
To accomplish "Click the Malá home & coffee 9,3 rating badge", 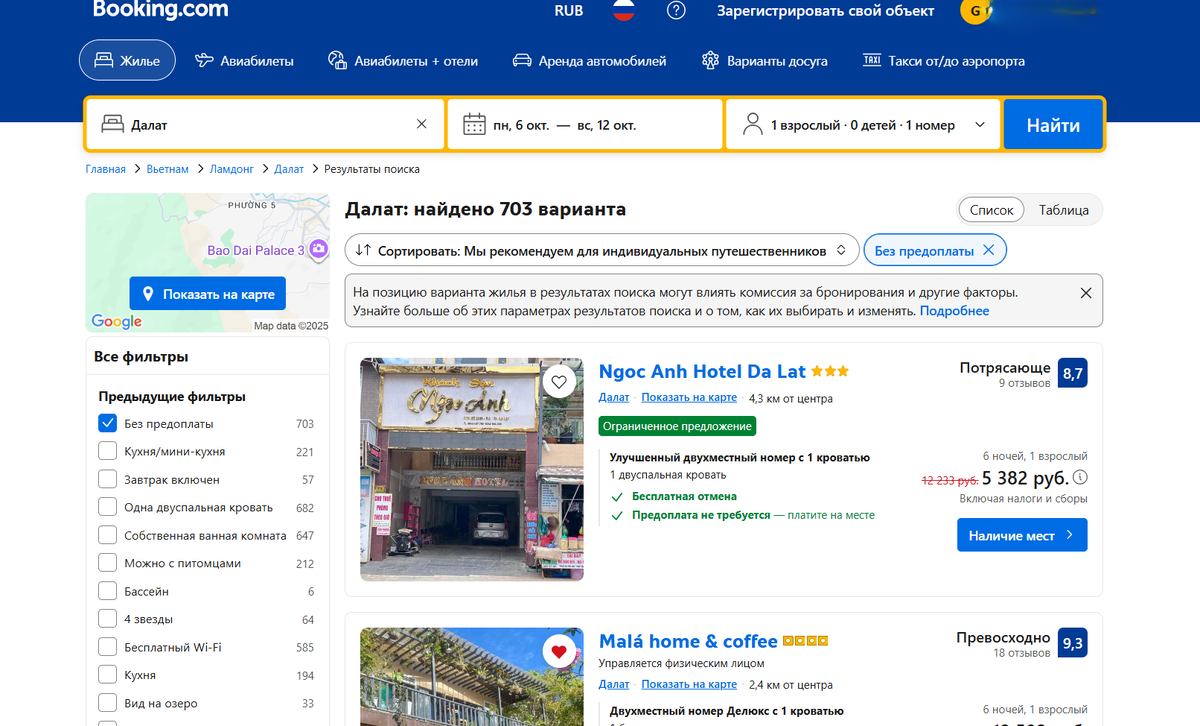I will tap(1073, 645).
